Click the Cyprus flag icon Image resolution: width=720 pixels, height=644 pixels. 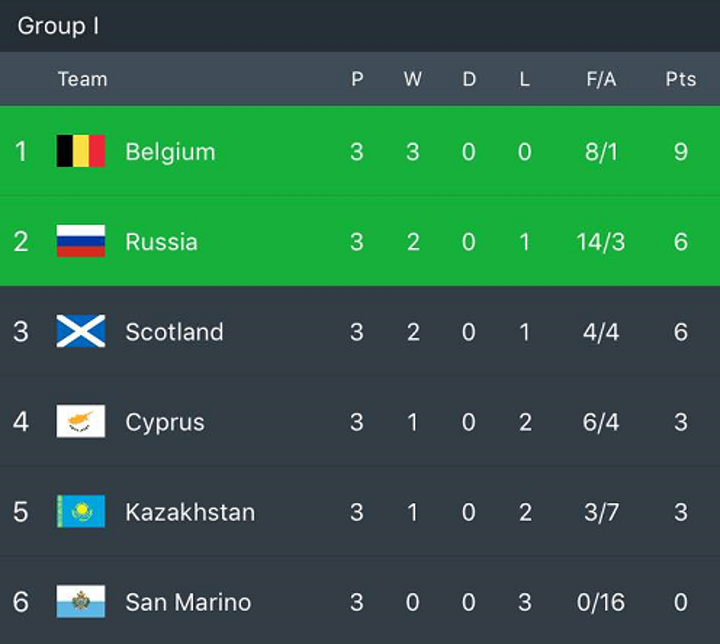81,422
